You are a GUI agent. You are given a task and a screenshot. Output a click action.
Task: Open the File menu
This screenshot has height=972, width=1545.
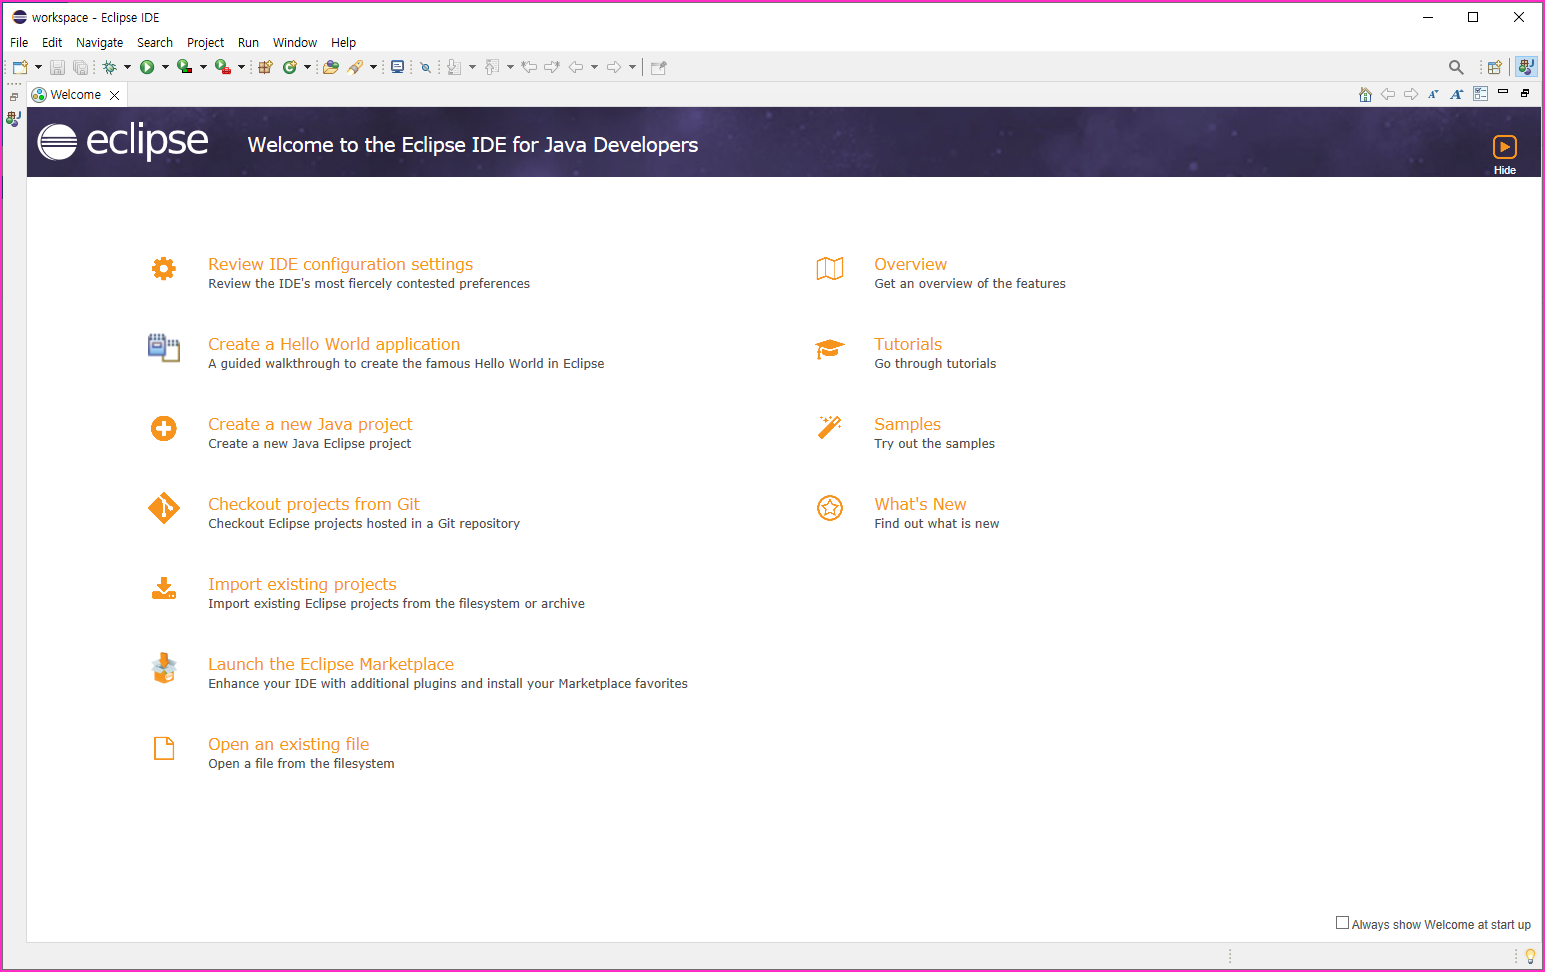coord(19,42)
